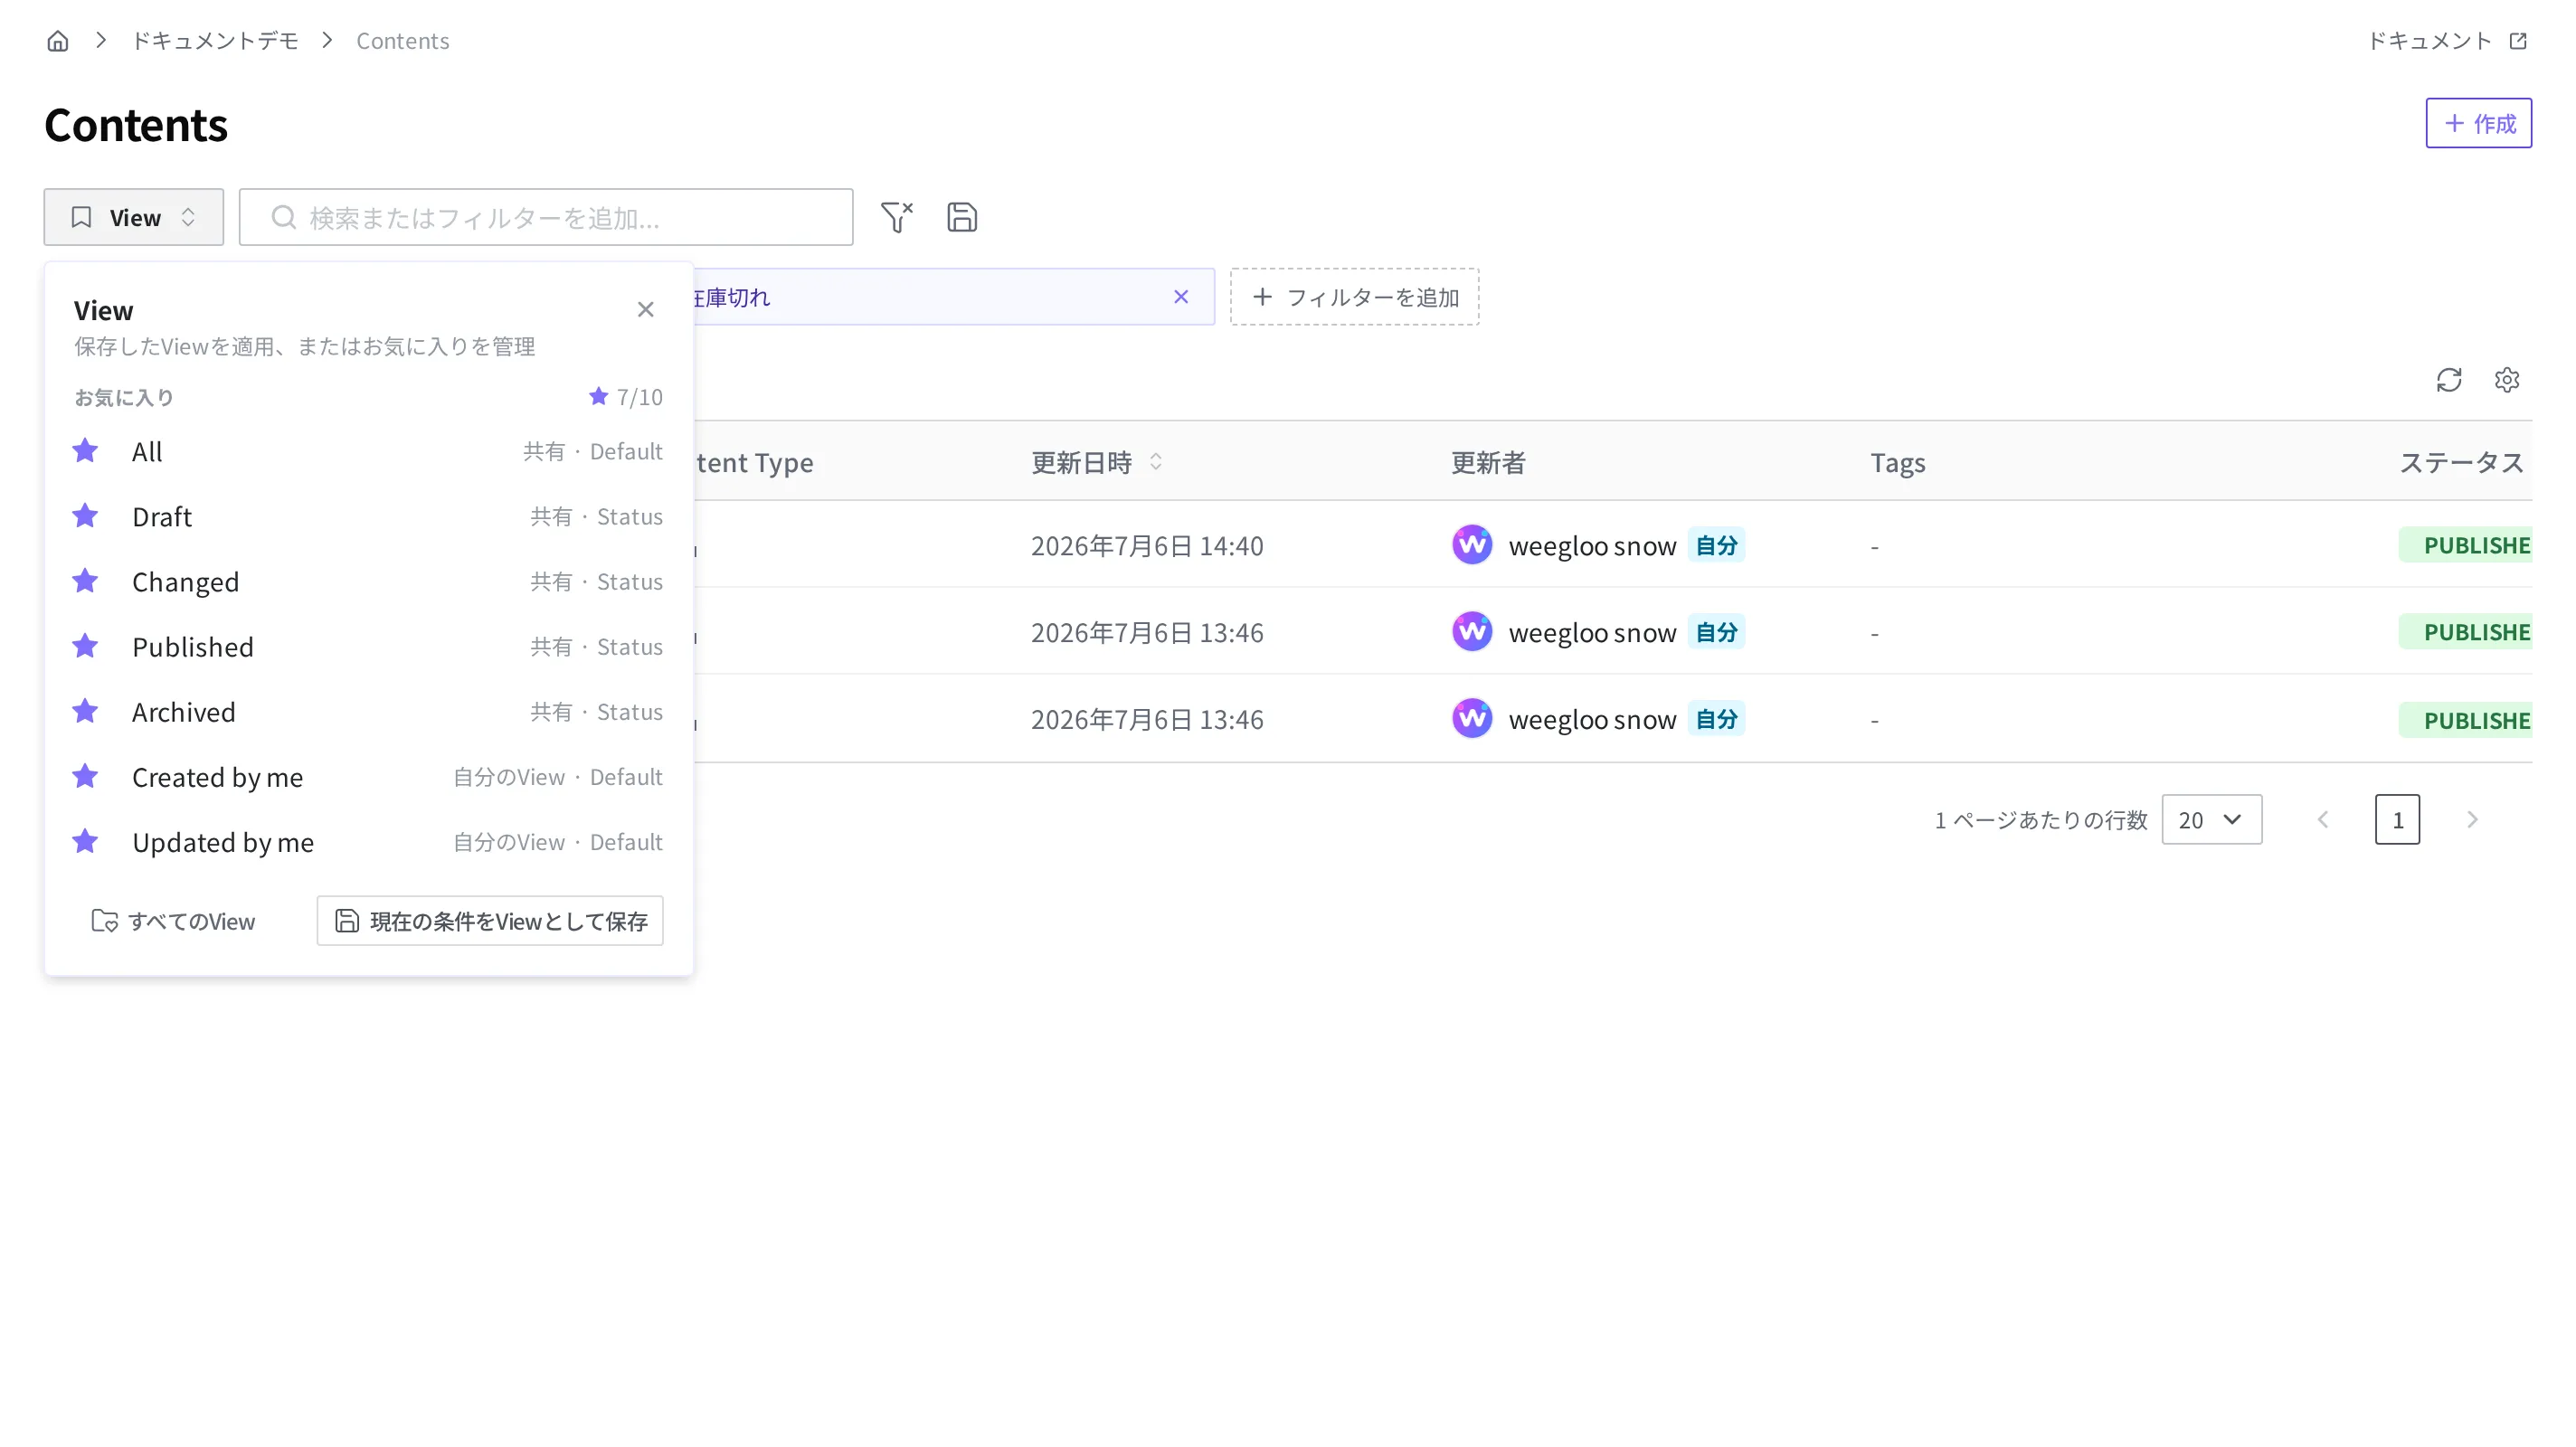Toggle the Created by me favorite star
The width and height of the screenshot is (2576, 1447).
(x=86, y=776)
